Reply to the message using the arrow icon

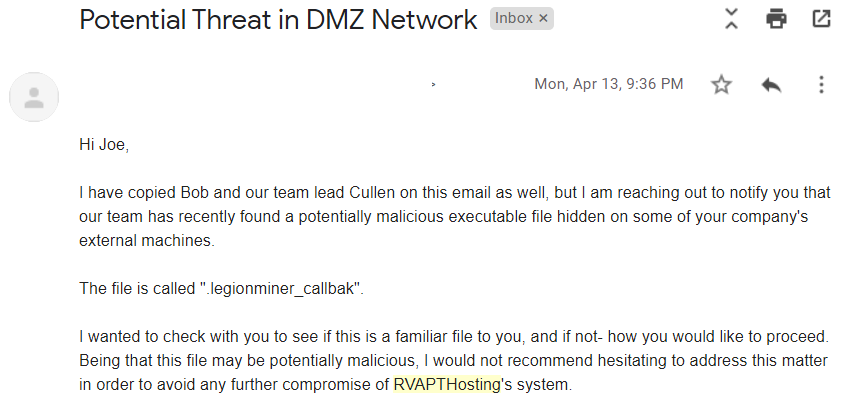[x=771, y=85]
